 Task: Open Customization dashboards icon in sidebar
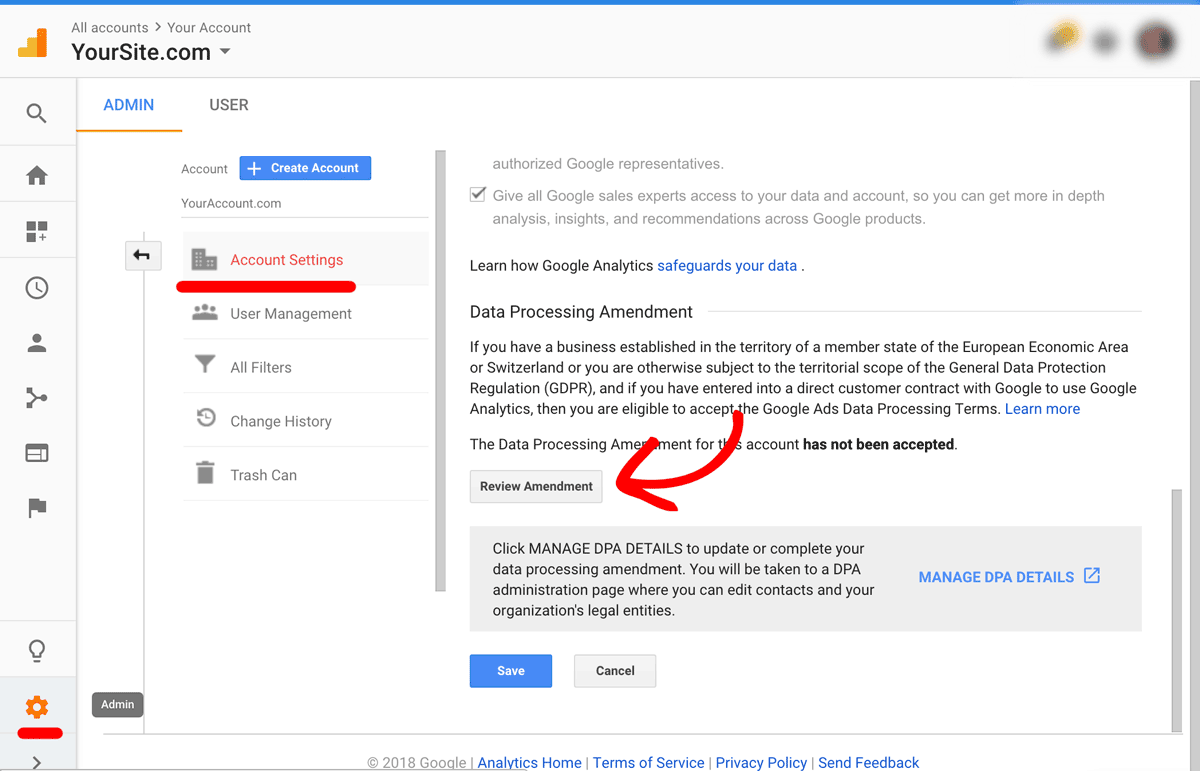tap(37, 233)
